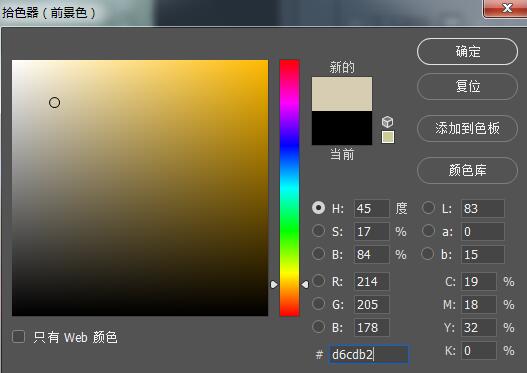Click the C field showing 19

[x=478, y=281]
